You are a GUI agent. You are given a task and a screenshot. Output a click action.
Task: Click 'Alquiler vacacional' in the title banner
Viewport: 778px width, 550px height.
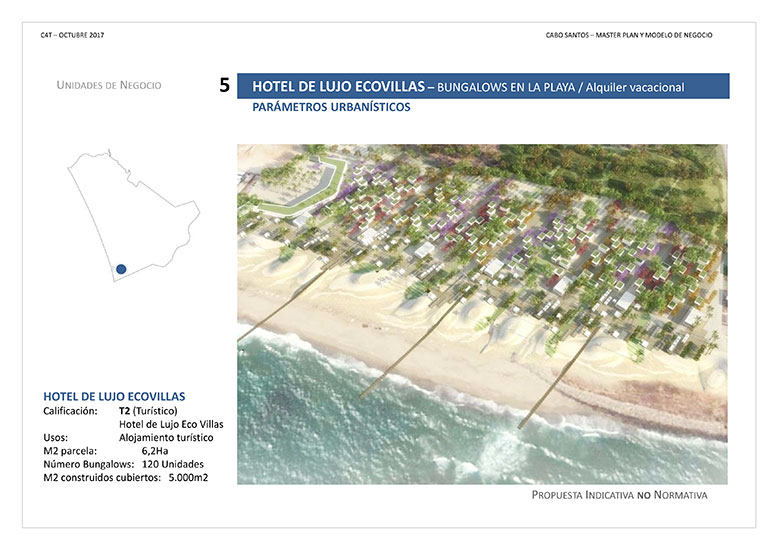point(636,87)
